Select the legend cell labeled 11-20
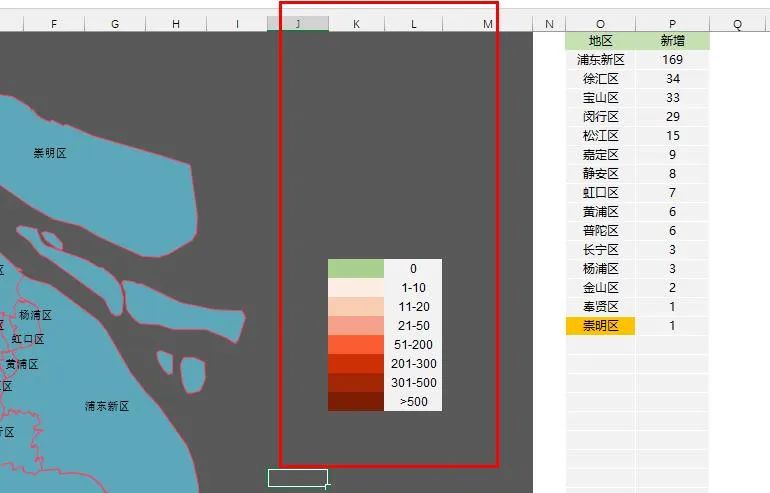770x493 pixels. point(413,306)
